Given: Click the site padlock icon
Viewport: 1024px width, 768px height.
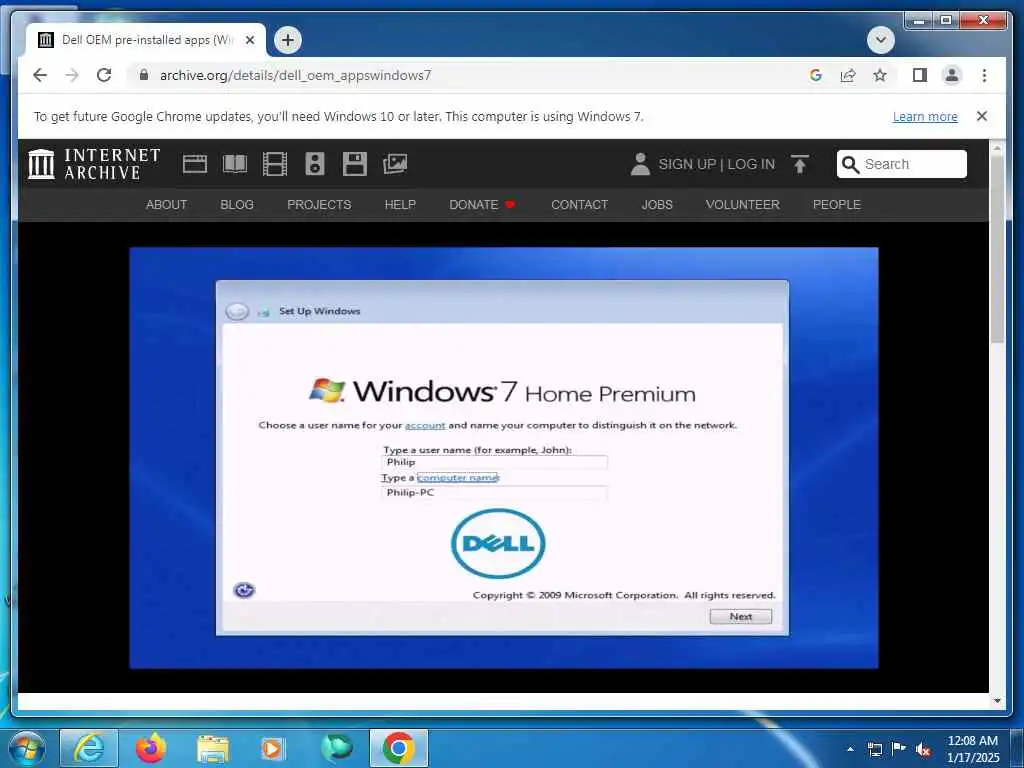Looking at the screenshot, I should [144, 75].
